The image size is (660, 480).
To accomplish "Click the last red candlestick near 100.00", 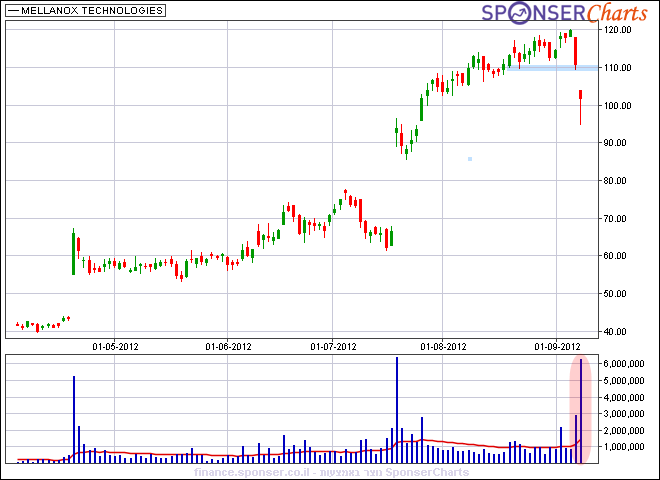I will (x=580, y=107).
